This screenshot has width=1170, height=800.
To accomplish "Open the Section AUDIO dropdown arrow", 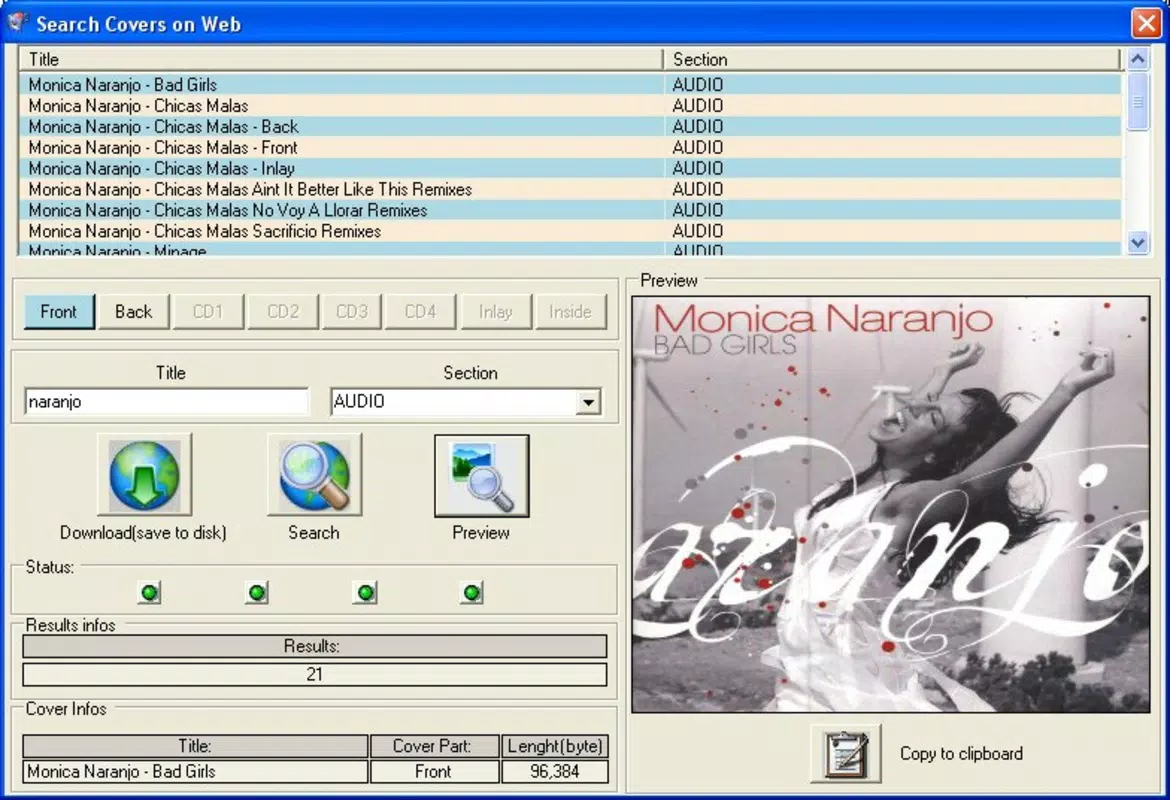I will click(589, 402).
